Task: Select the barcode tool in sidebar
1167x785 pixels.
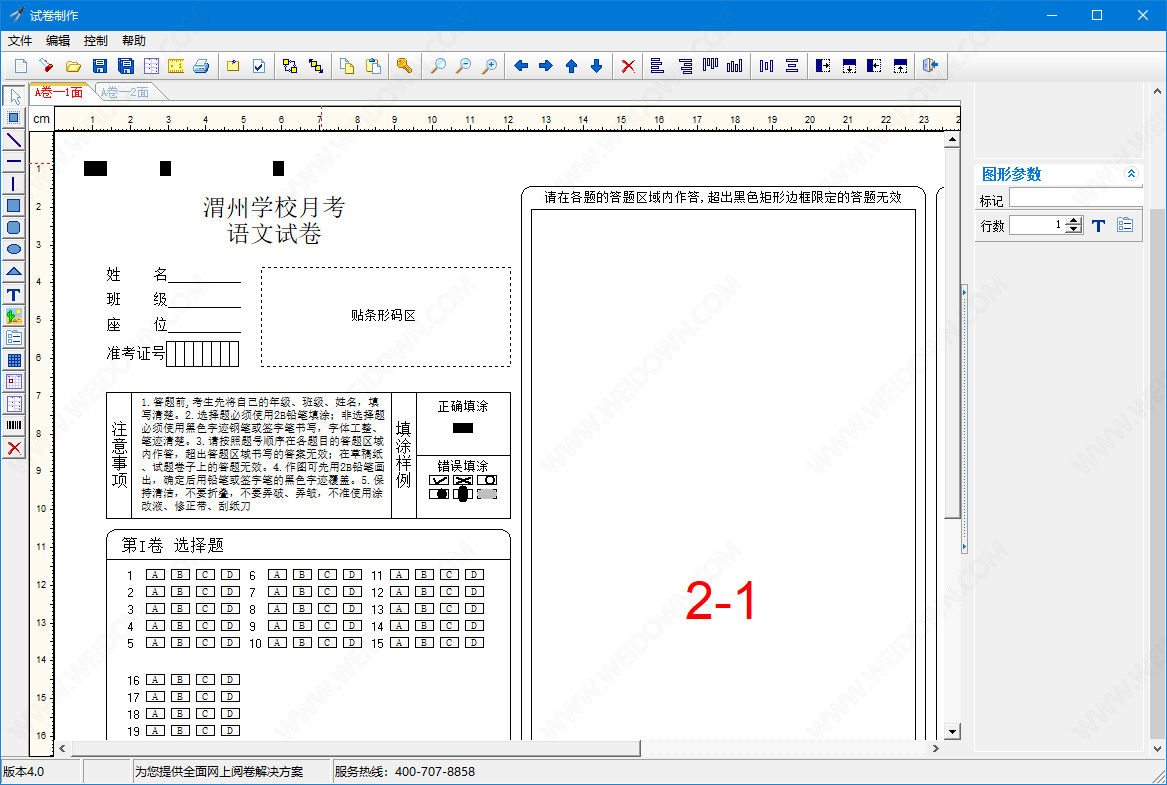Action: point(14,426)
